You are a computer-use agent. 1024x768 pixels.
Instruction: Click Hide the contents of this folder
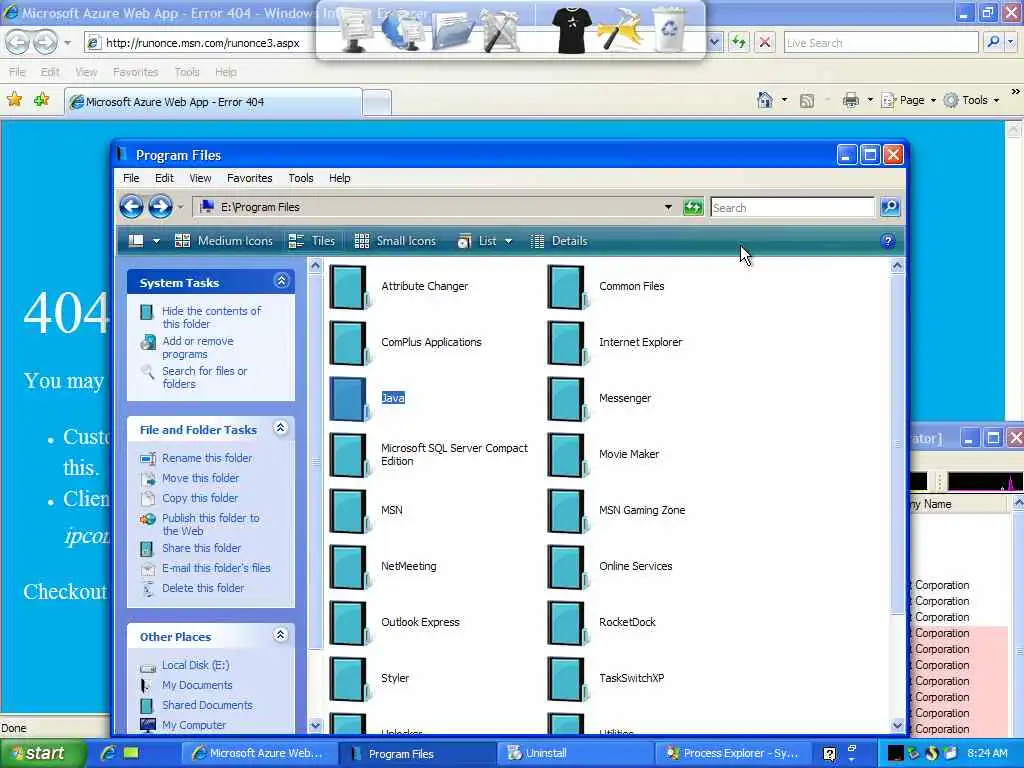(212, 317)
